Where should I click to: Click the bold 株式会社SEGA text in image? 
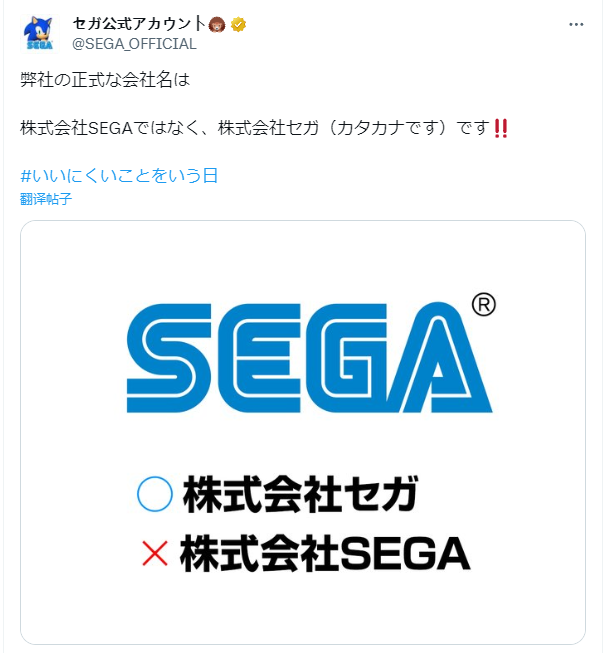[x=325, y=553]
